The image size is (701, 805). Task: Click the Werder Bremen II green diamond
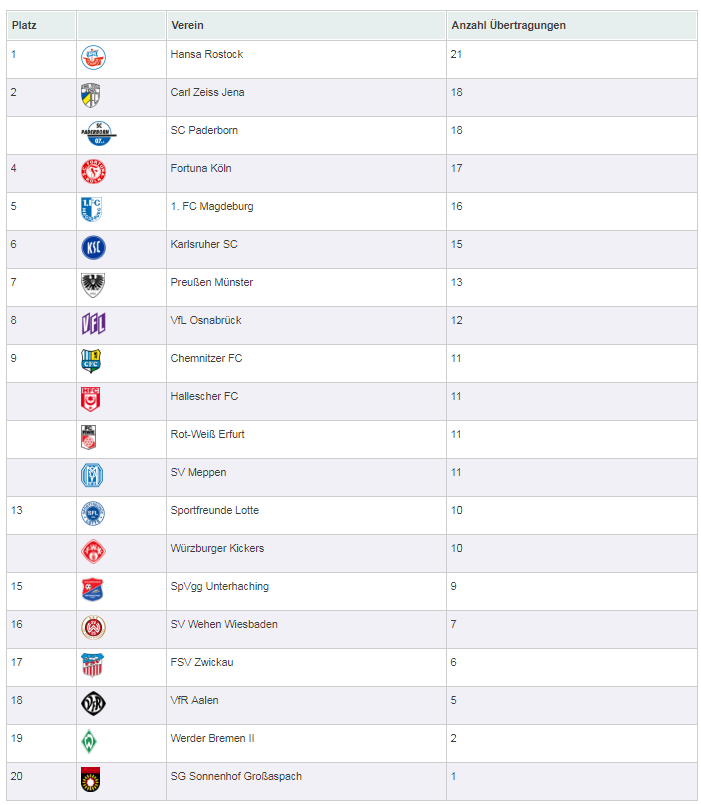point(89,741)
